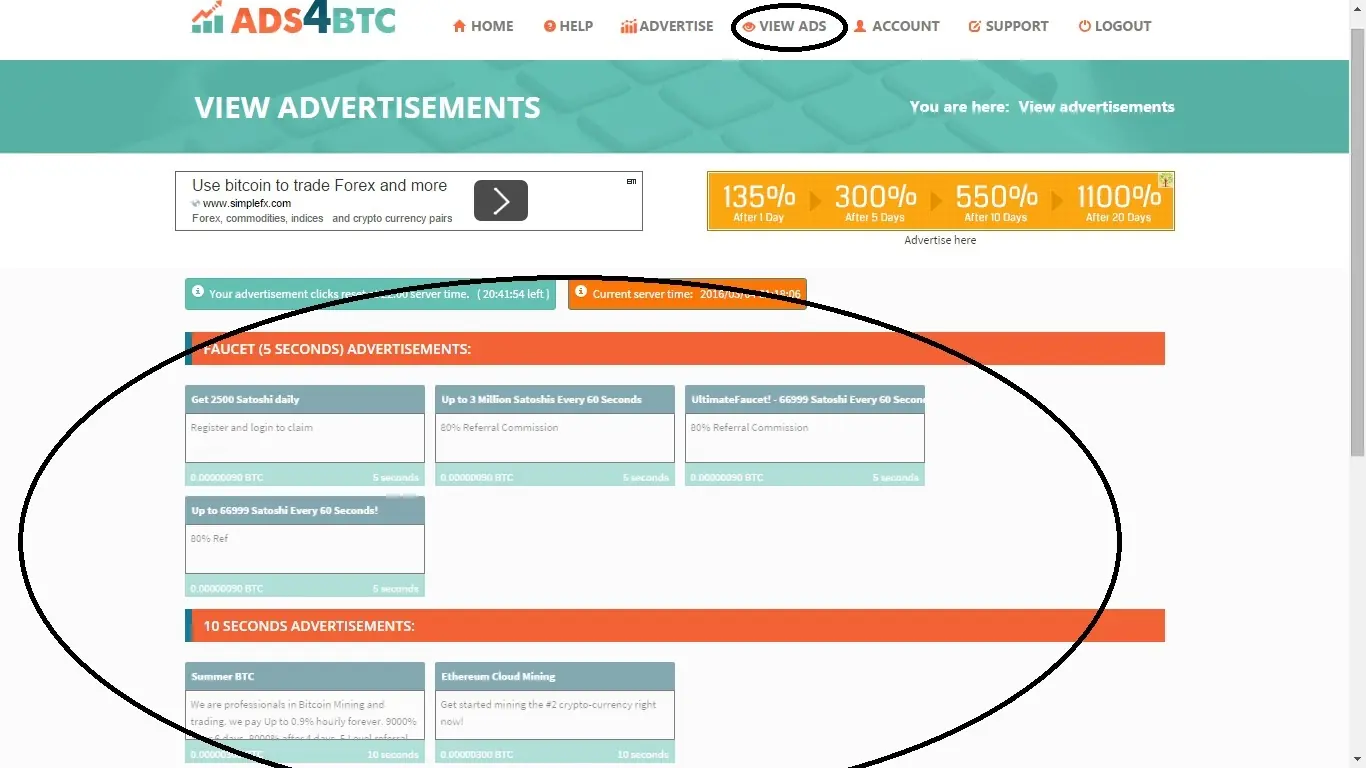This screenshot has height=768, width=1366.
Task: Open the HELP menu item
Action: (568, 26)
